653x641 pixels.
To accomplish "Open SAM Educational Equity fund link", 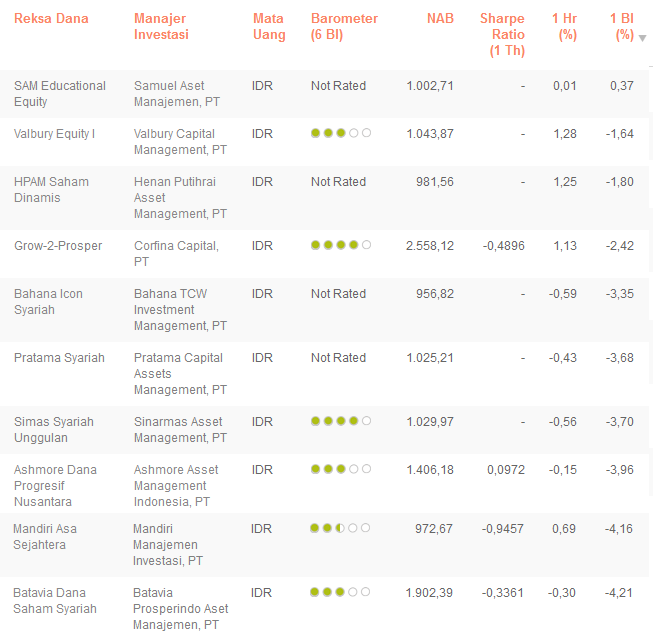I will (x=59, y=93).
